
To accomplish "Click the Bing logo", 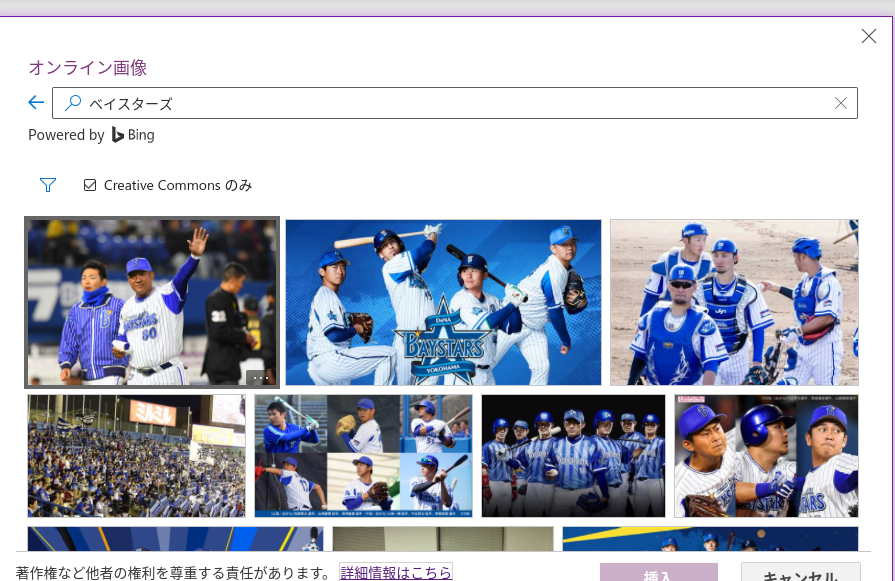I will 133,135.
